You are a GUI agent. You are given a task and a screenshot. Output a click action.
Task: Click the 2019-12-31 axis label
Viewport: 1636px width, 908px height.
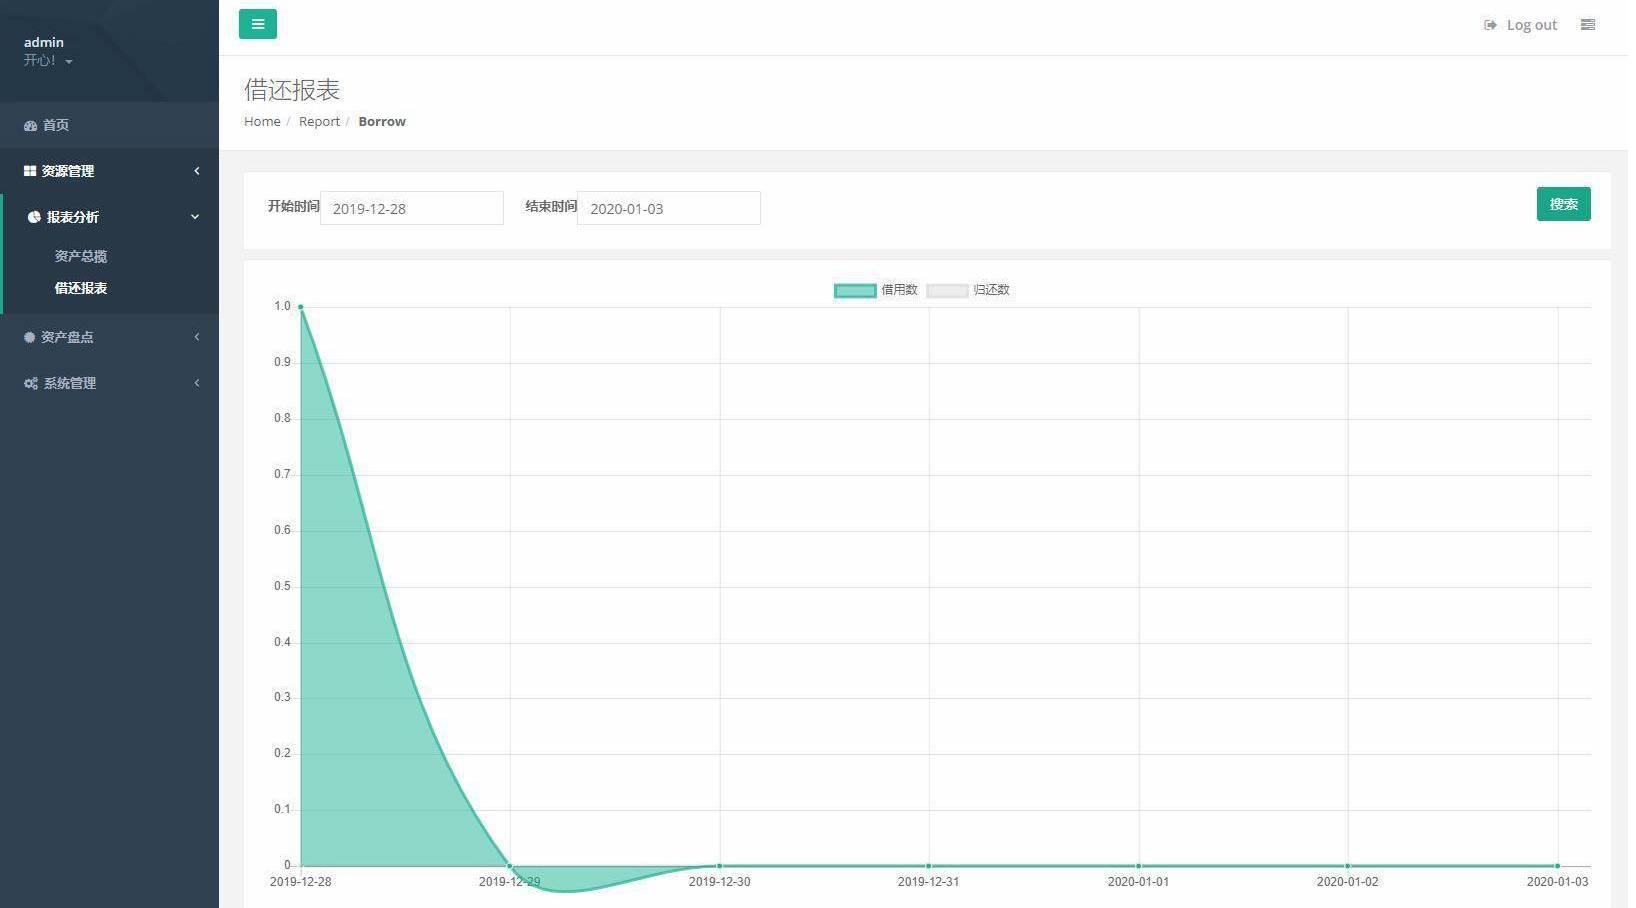point(928,882)
